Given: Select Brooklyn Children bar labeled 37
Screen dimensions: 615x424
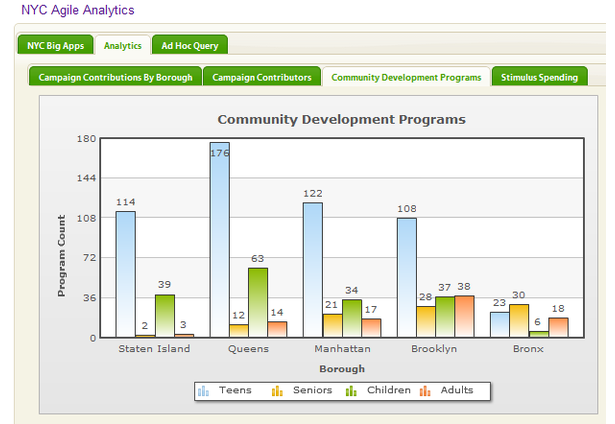Looking at the screenshot, I should (x=445, y=317).
